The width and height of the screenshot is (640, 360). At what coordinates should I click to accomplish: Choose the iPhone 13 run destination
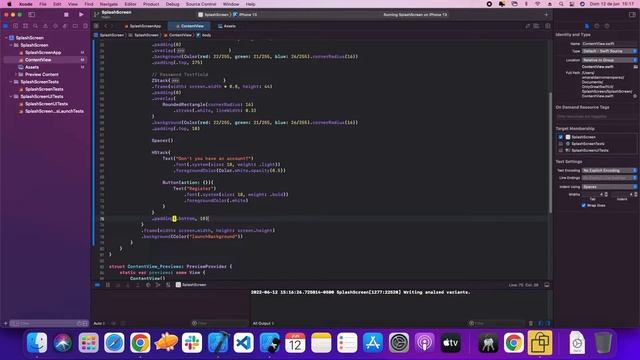(245, 15)
